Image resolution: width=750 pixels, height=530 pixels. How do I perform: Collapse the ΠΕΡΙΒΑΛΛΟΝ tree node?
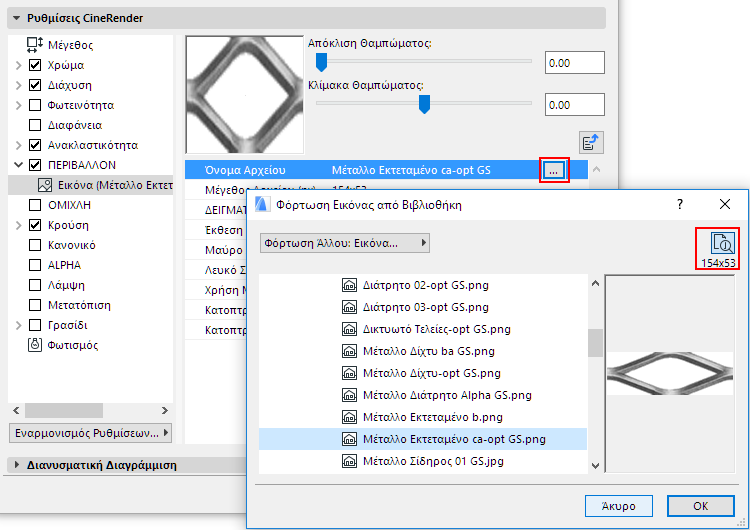19,165
